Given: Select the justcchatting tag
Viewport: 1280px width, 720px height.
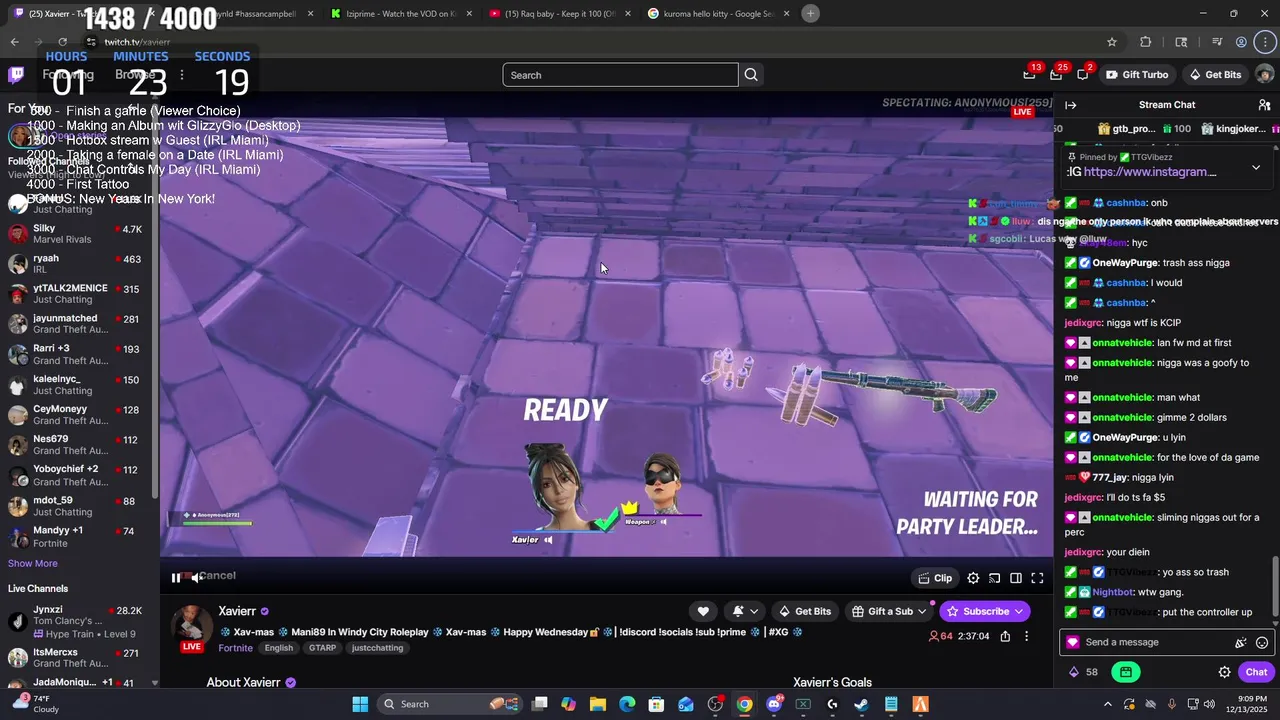Looking at the screenshot, I should tap(378, 648).
